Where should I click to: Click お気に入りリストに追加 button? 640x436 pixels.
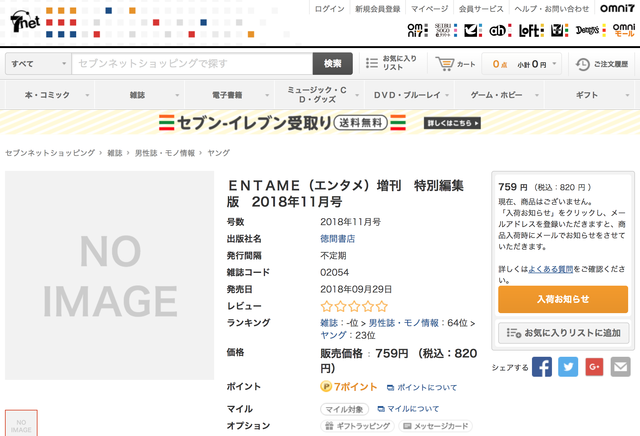point(563,333)
